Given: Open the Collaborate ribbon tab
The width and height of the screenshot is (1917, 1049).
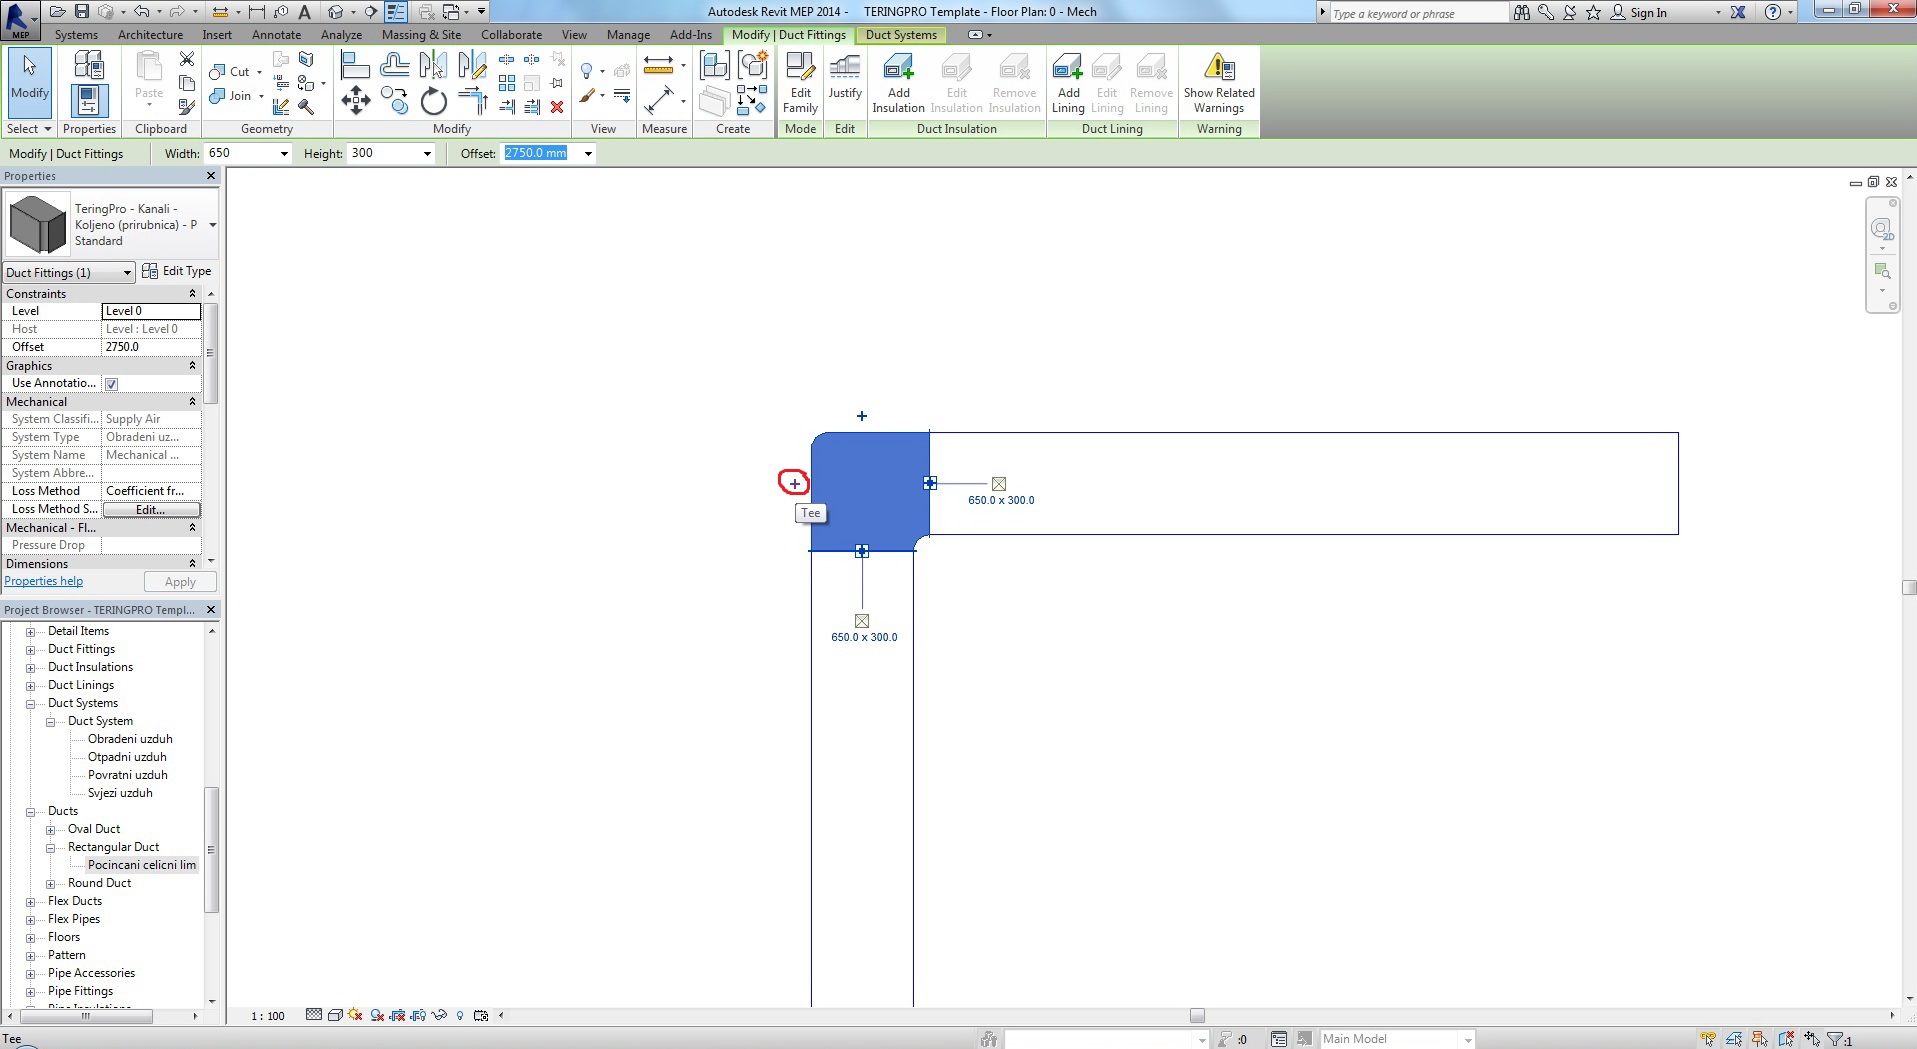Looking at the screenshot, I should 511,35.
